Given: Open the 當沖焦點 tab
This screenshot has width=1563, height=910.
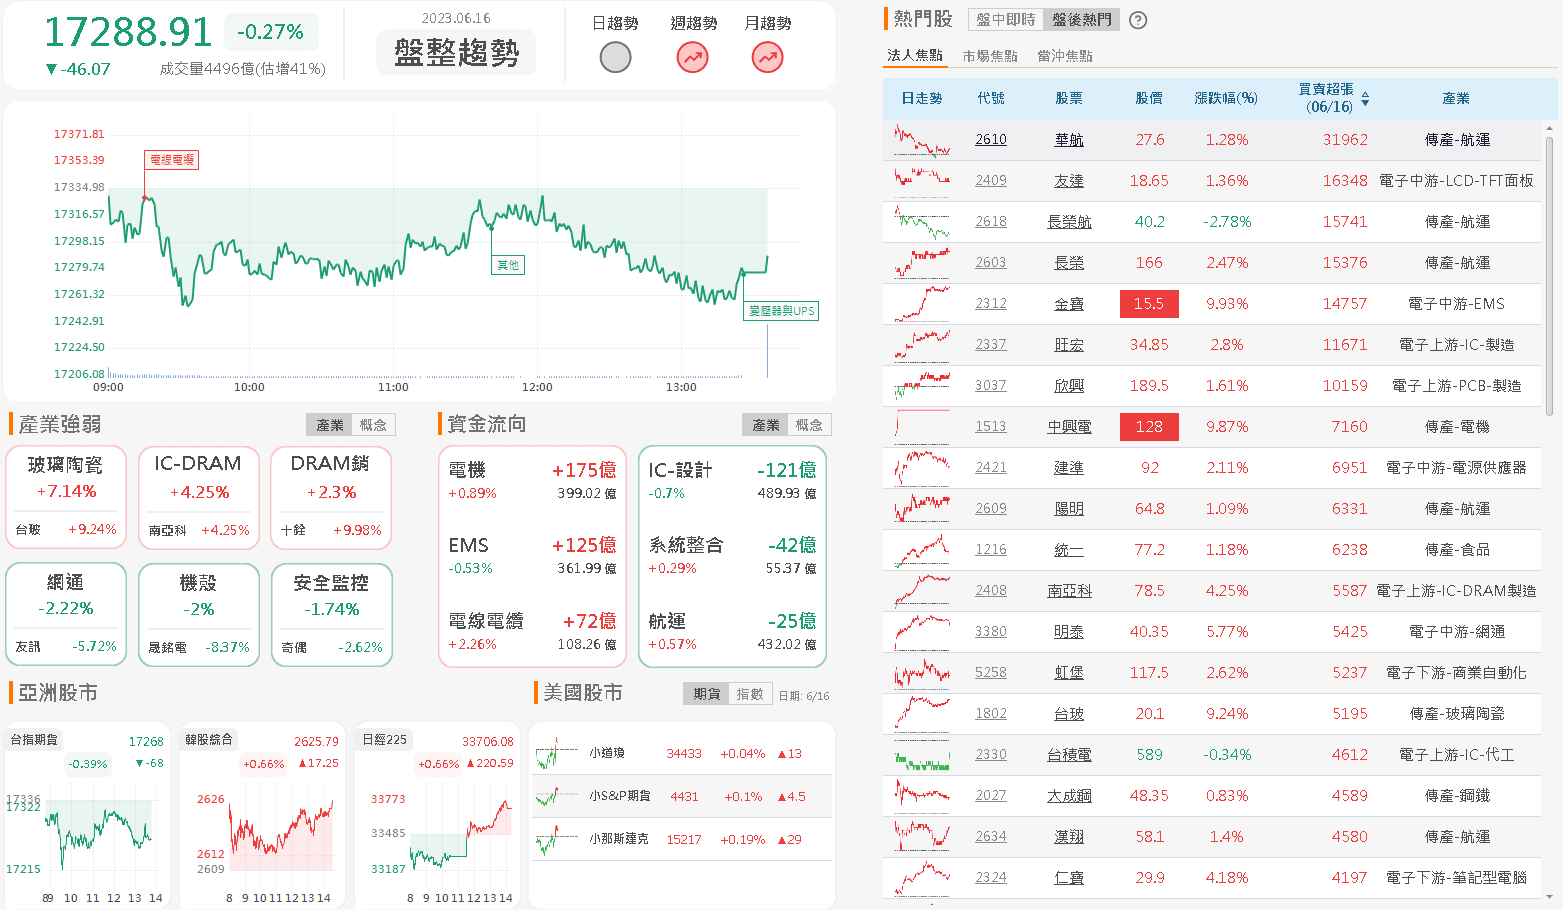Looking at the screenshot, I should (1065, 56).
